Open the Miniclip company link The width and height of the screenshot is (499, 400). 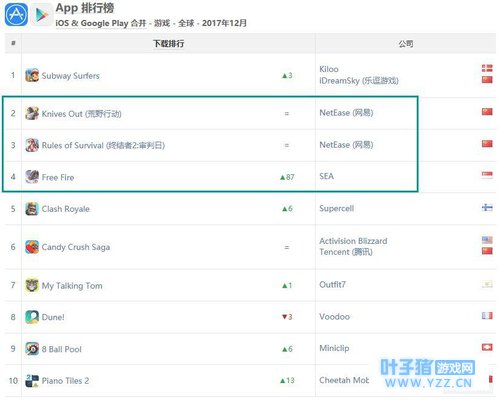pos(334,348)
